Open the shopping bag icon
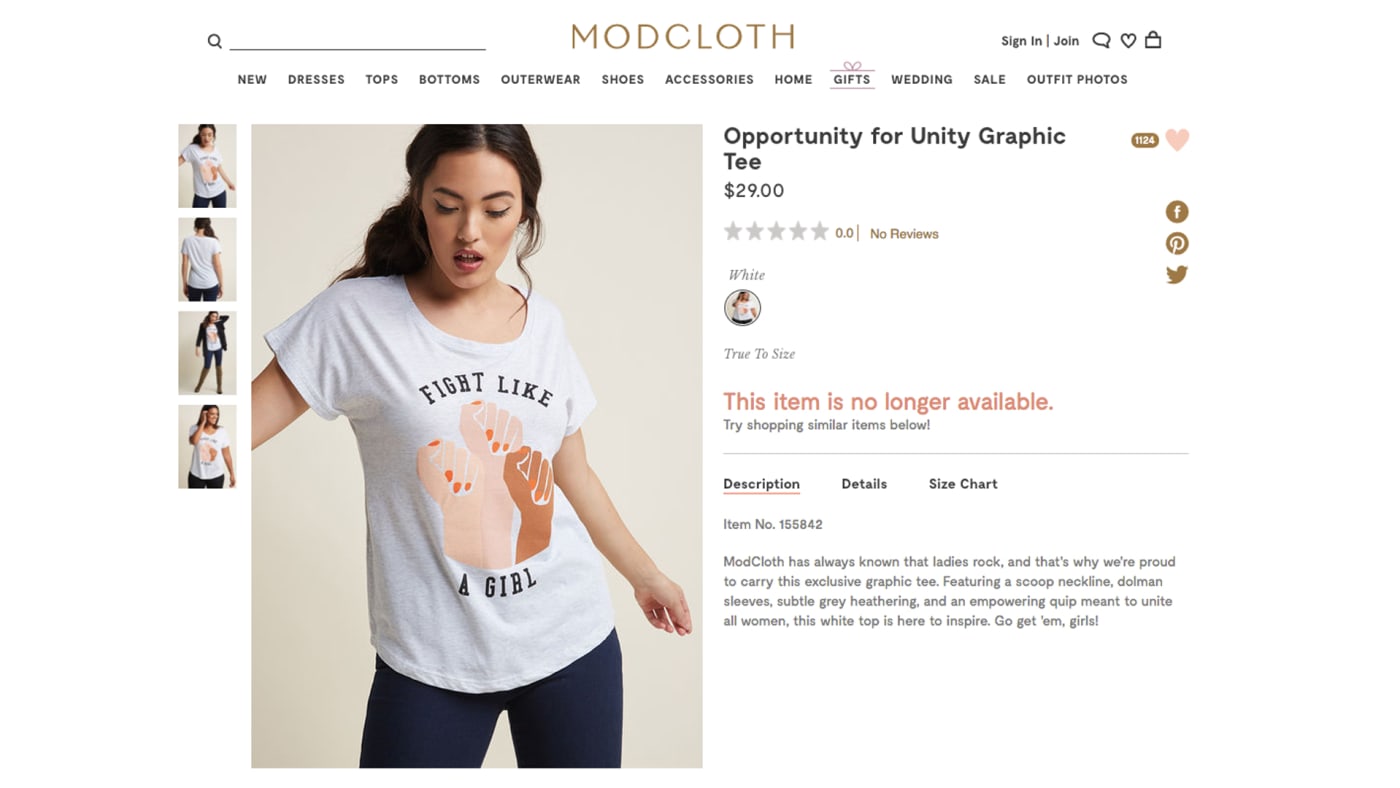 point(1153,40)
